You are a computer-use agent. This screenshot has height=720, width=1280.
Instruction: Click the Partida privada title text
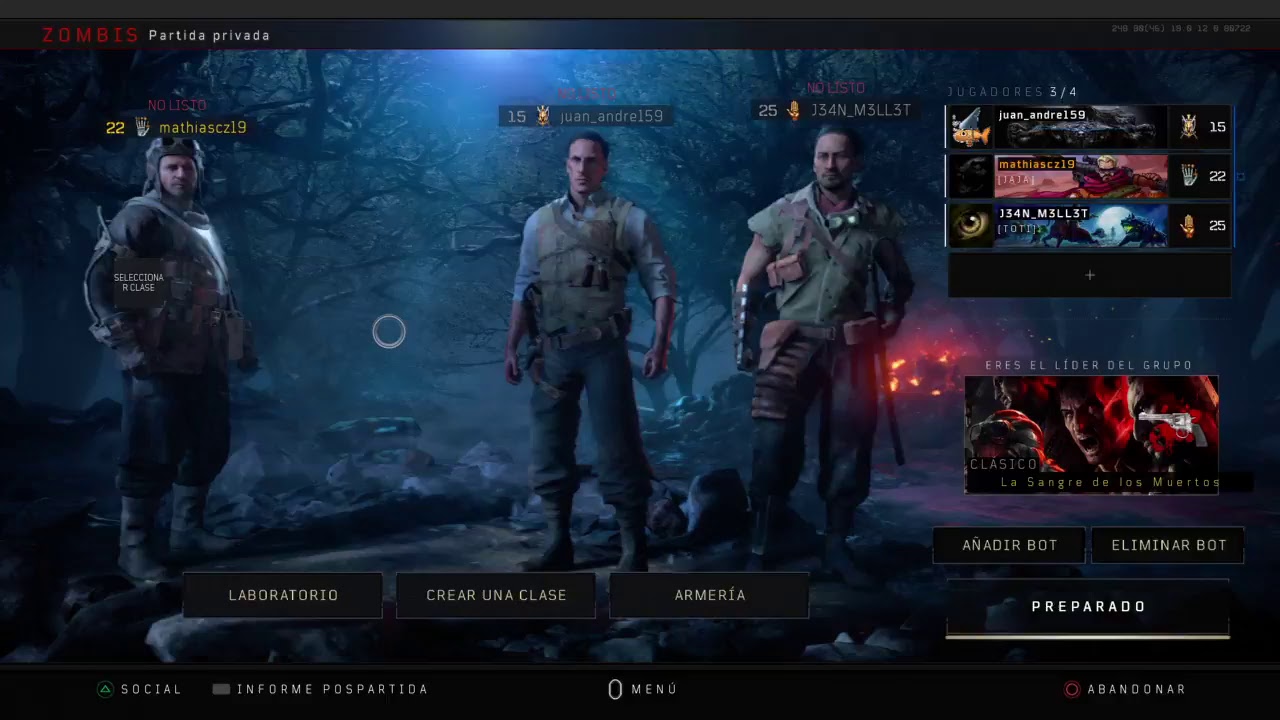(x=209, y=35)
